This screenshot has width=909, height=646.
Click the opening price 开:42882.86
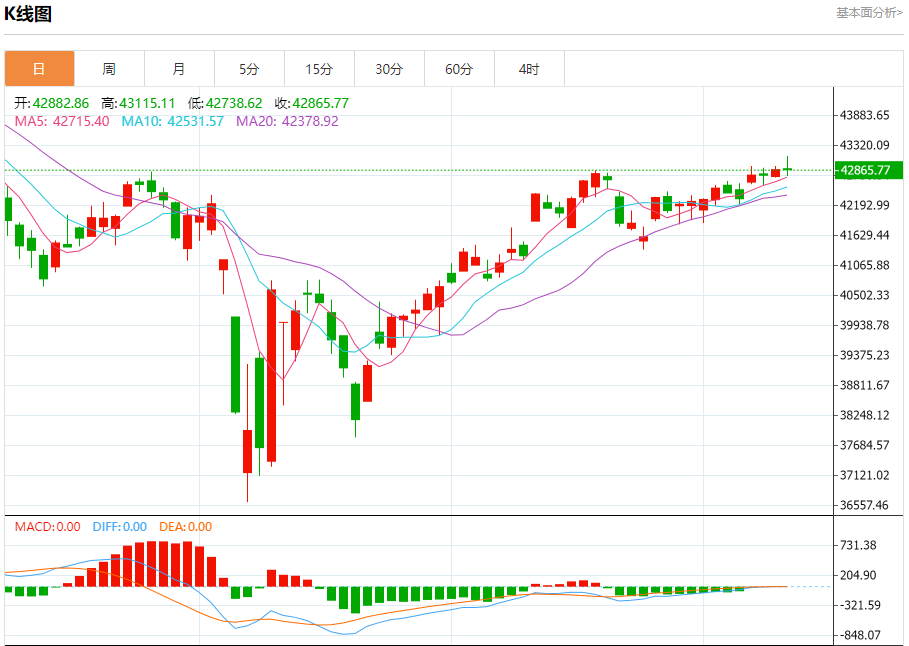(52, 103)
